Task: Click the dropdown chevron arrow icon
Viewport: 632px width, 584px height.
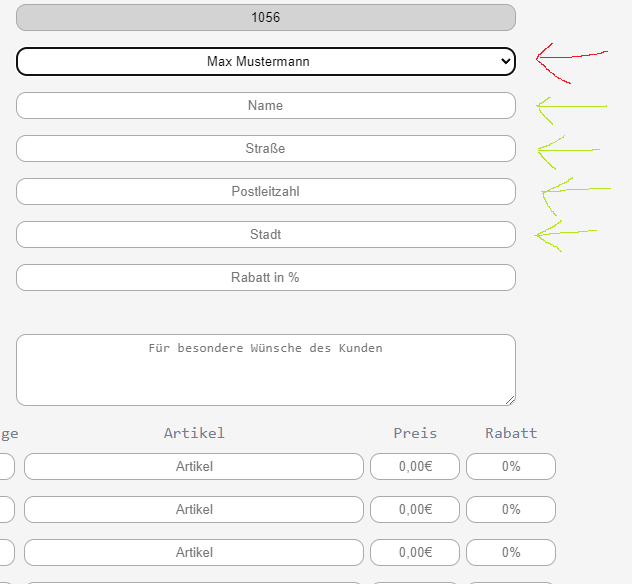Action: point(505,61)
